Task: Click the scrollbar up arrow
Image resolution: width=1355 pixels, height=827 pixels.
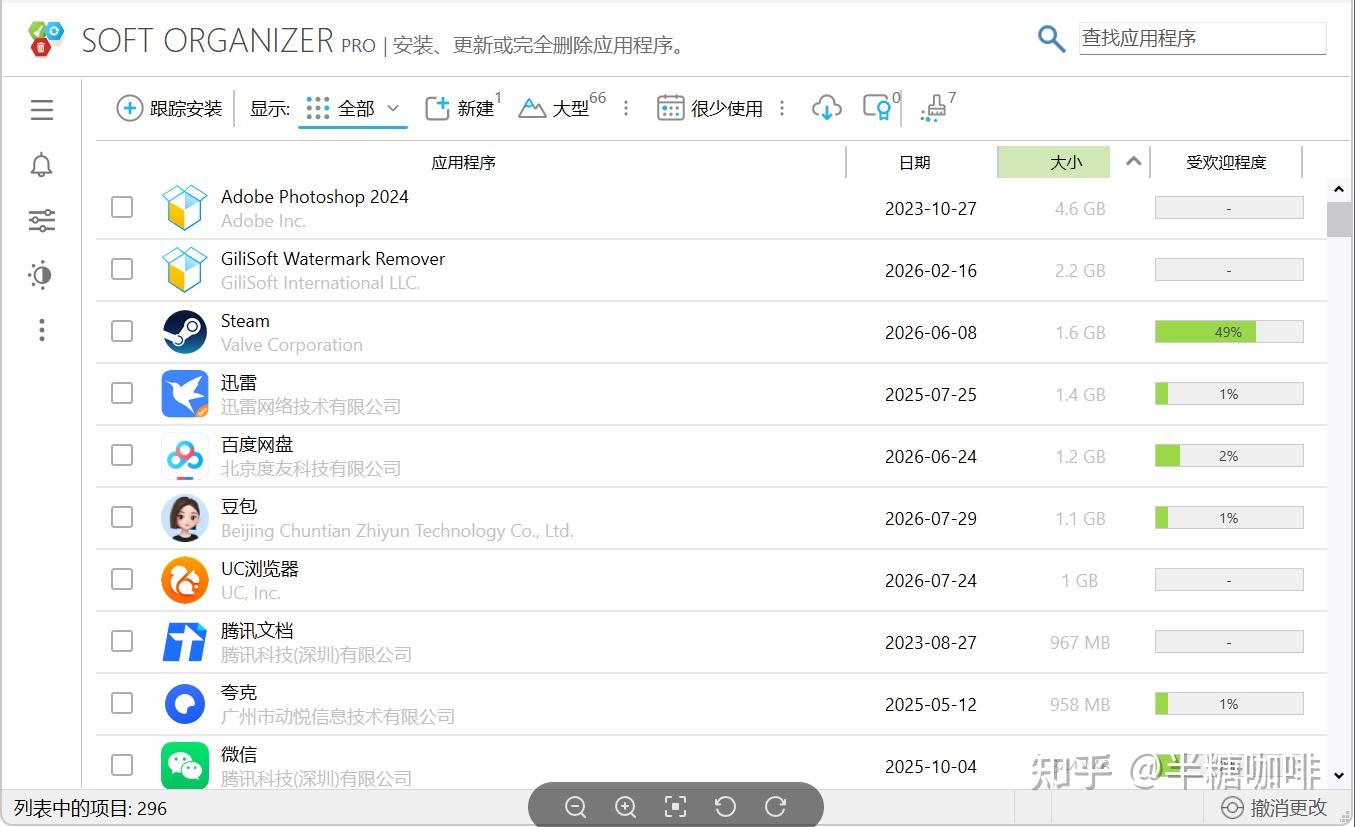Action: pos(1339,190)
